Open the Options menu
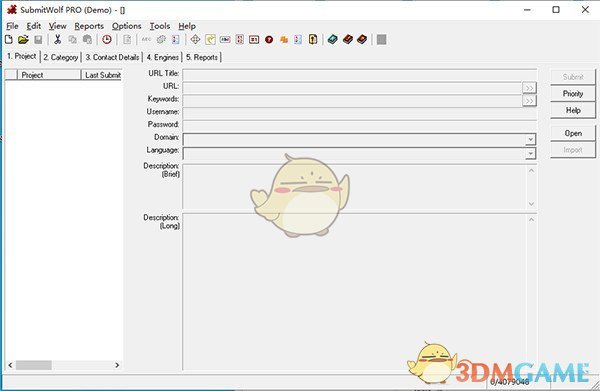 [126, 26]
